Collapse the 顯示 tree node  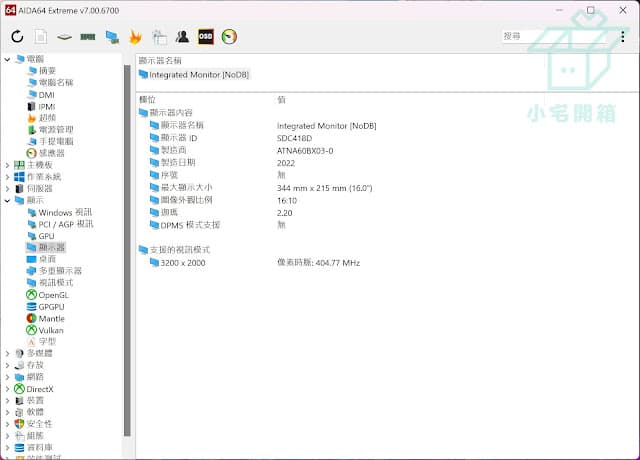[x=7, y=201]
